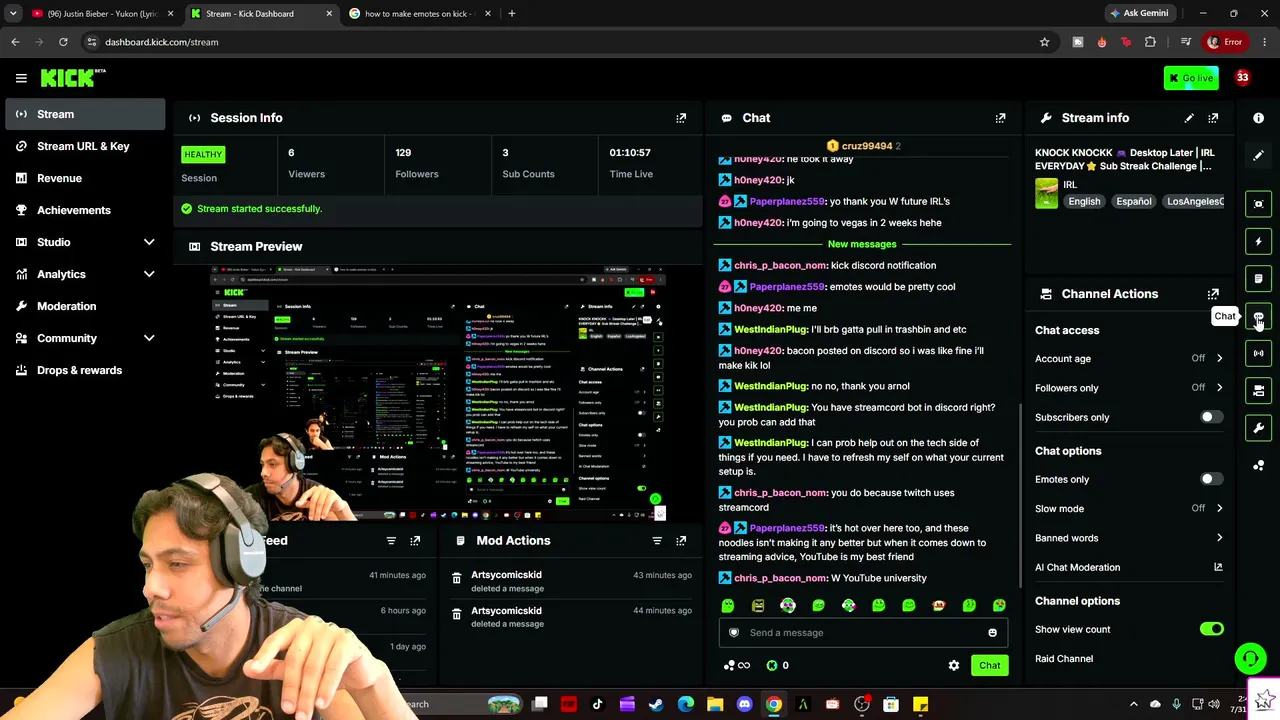Open chat settings gear icon
The height and width of the screenshot is (720, 1280).
tap(954, 665)
